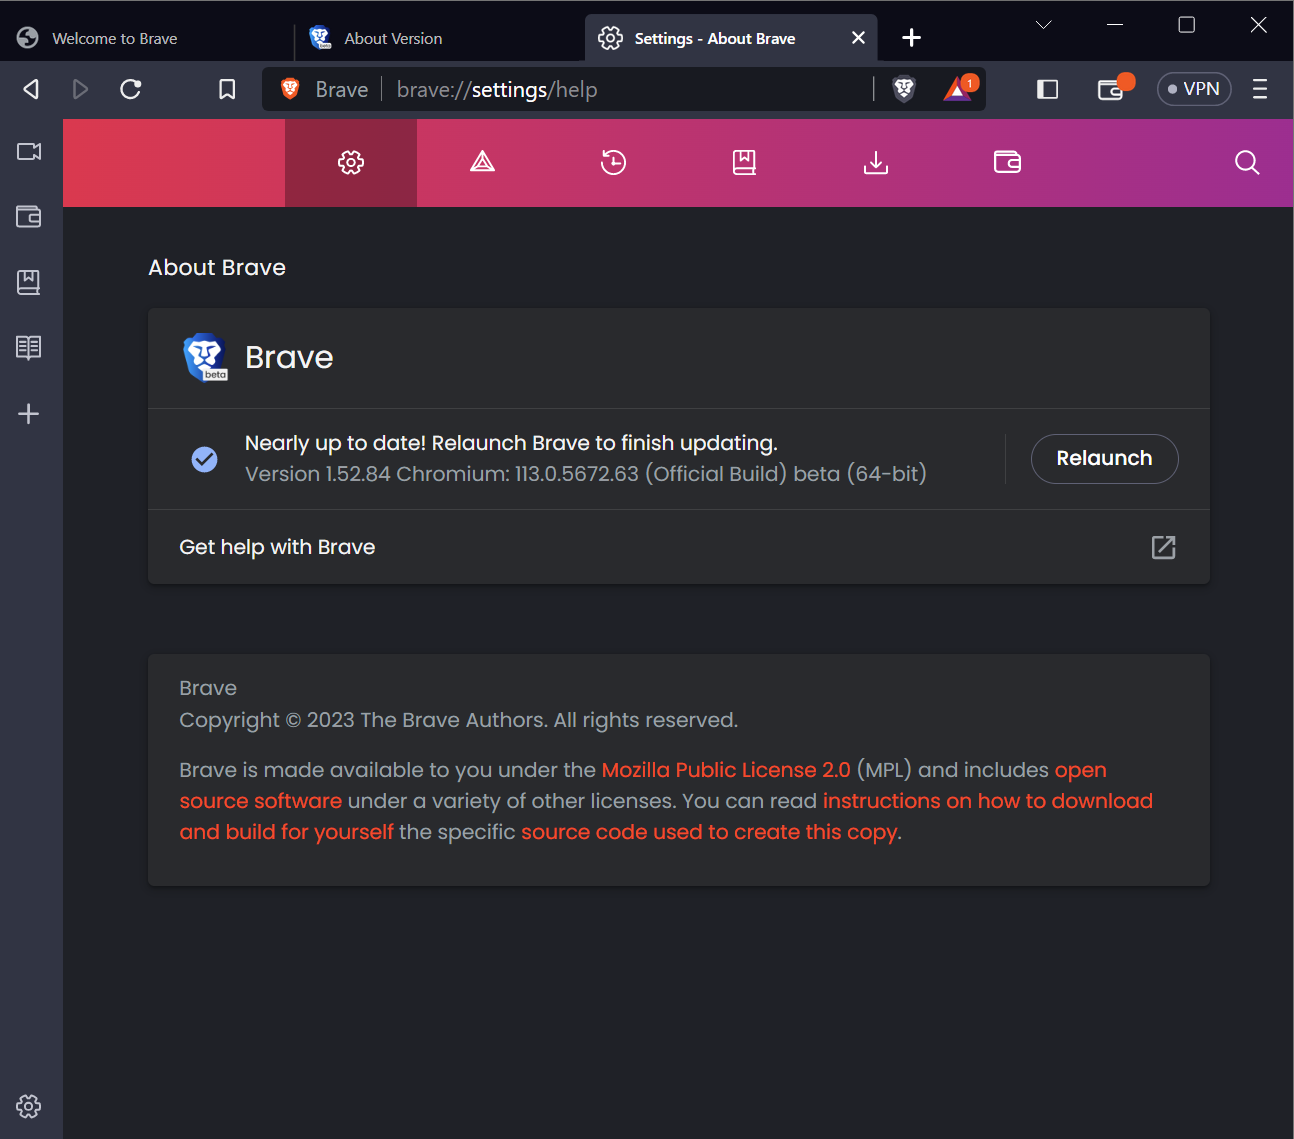Viewport: 1294px width, 1139px height.
Task: Open instructions on how to download link
Action: [x=666, y=816]
